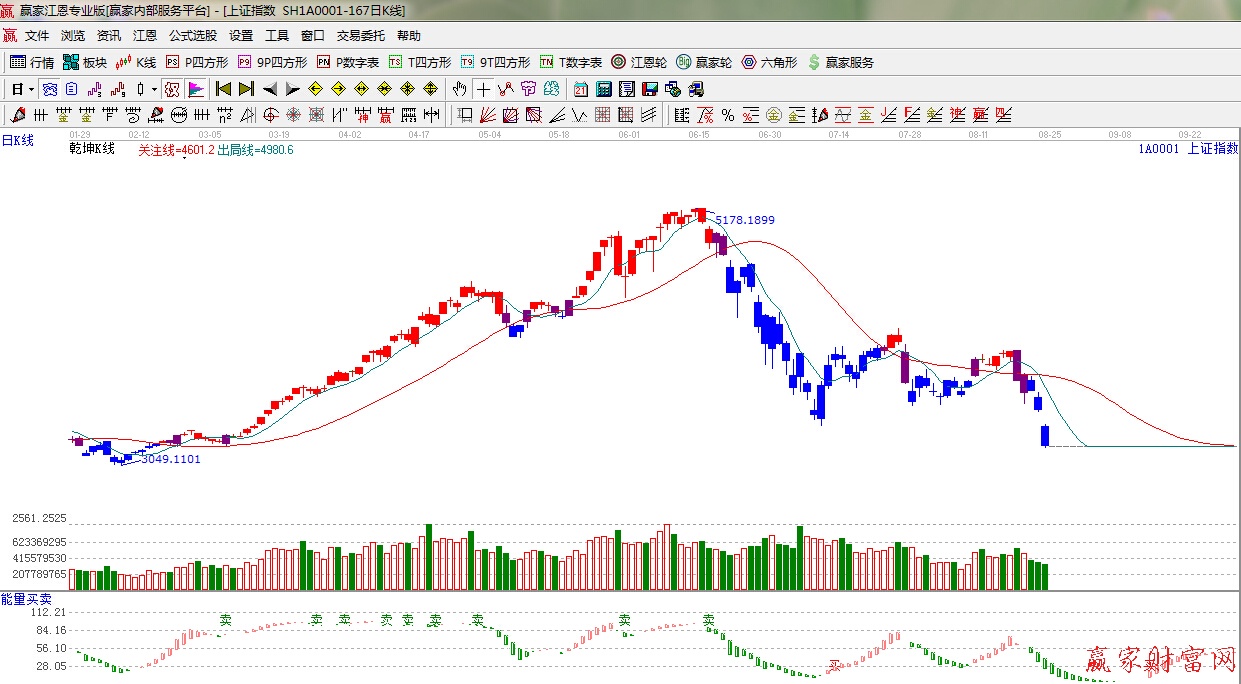Expand the 日 period dropdown arrow
The height and width of the screenshot is (684, 1241).
point(32,89)
